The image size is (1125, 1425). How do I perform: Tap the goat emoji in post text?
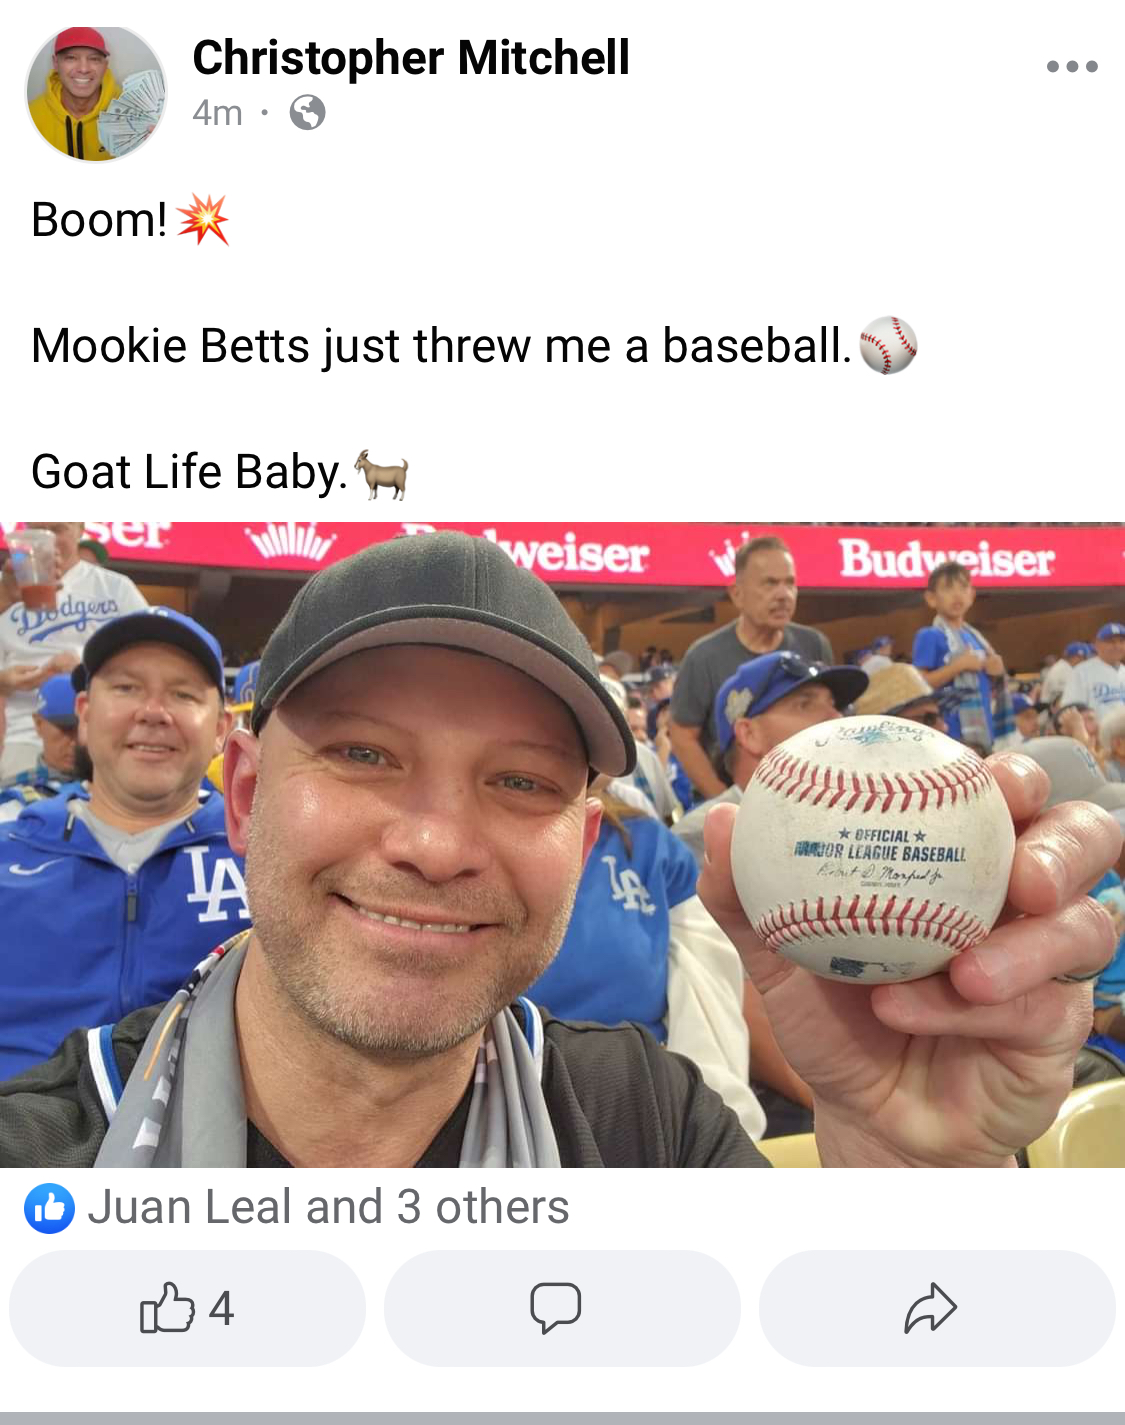pos(381,473)
